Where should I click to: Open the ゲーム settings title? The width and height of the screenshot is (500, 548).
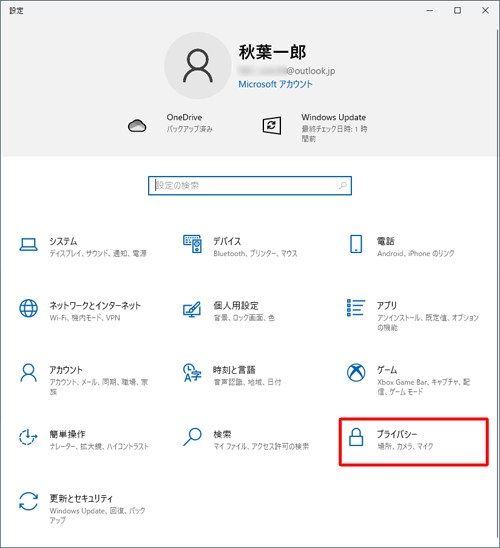(x=387, y=370)
